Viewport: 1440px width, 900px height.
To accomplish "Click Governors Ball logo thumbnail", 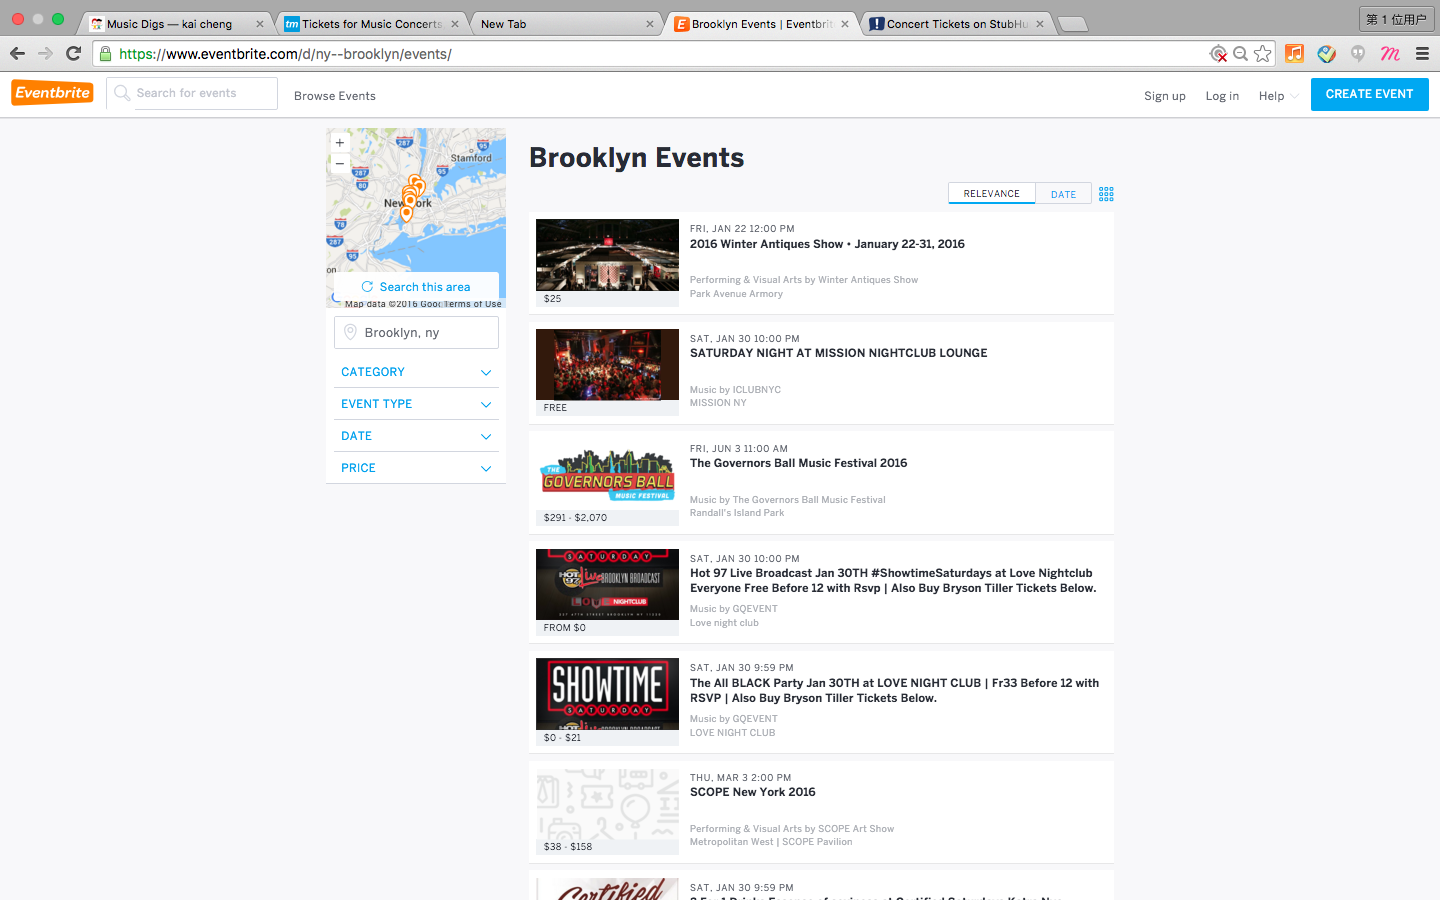I will click(x=607, y=475).
